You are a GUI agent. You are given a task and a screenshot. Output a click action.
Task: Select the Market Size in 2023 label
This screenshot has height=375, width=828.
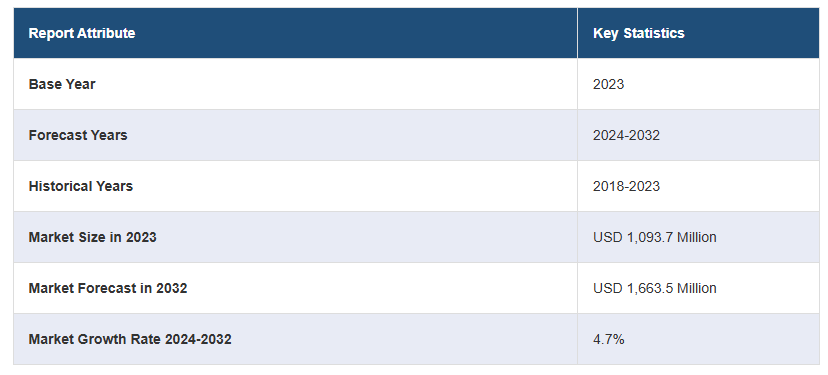point(92,237)
